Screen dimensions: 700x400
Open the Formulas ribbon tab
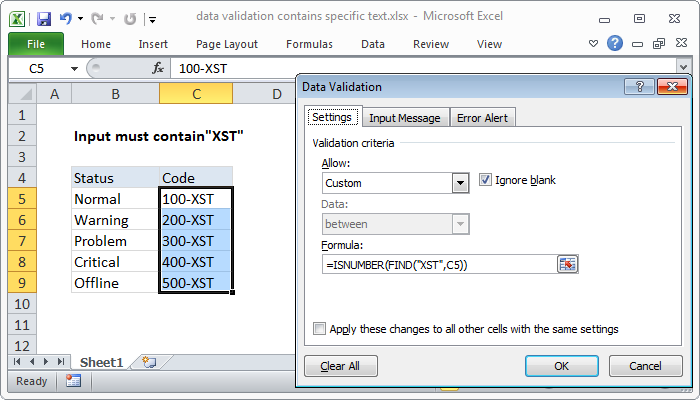[x=309, y=44]
